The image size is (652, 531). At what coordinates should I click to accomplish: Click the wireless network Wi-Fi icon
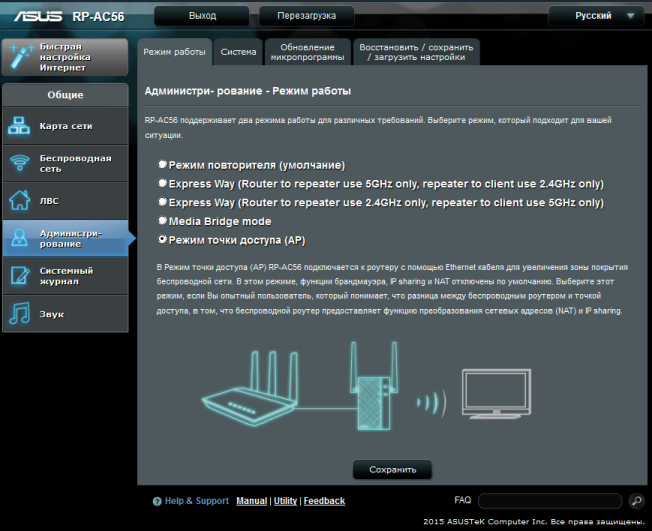20,163
